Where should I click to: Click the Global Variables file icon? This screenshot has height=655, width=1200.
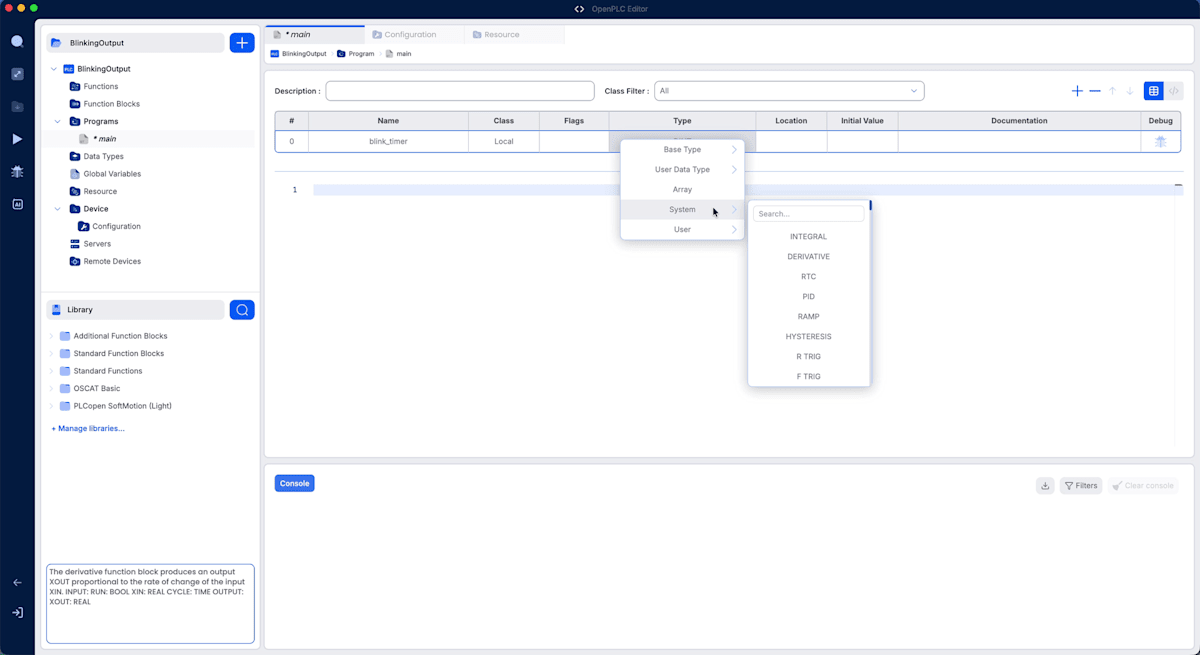point(75,174)
